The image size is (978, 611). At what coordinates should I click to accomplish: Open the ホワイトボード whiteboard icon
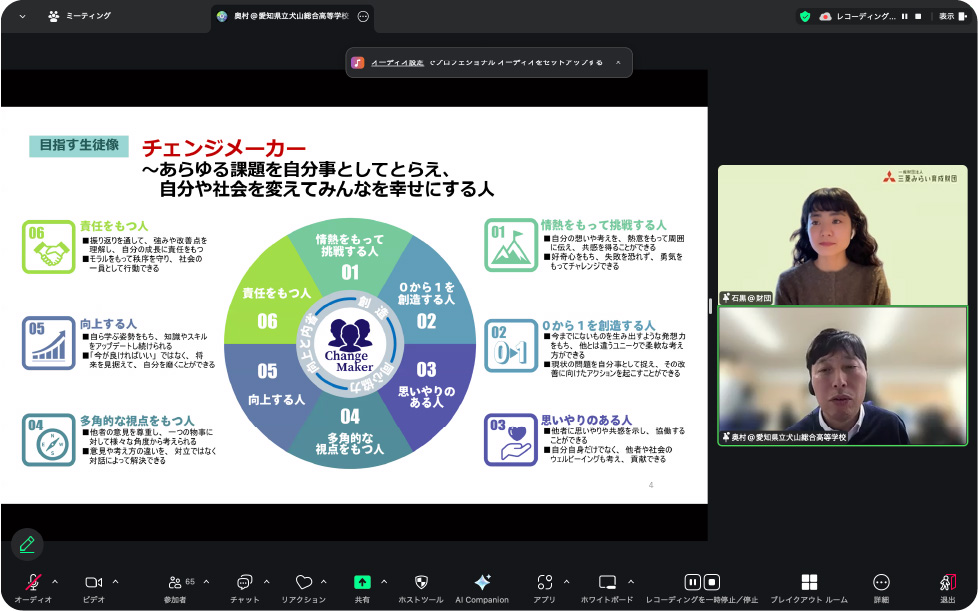[x=607, y=582]
